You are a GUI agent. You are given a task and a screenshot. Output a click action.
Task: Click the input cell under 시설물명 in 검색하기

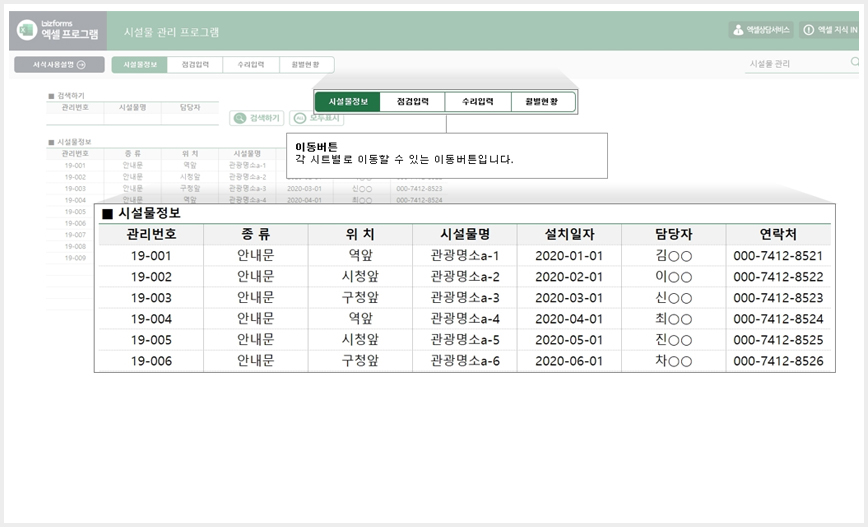click(133, 118)
